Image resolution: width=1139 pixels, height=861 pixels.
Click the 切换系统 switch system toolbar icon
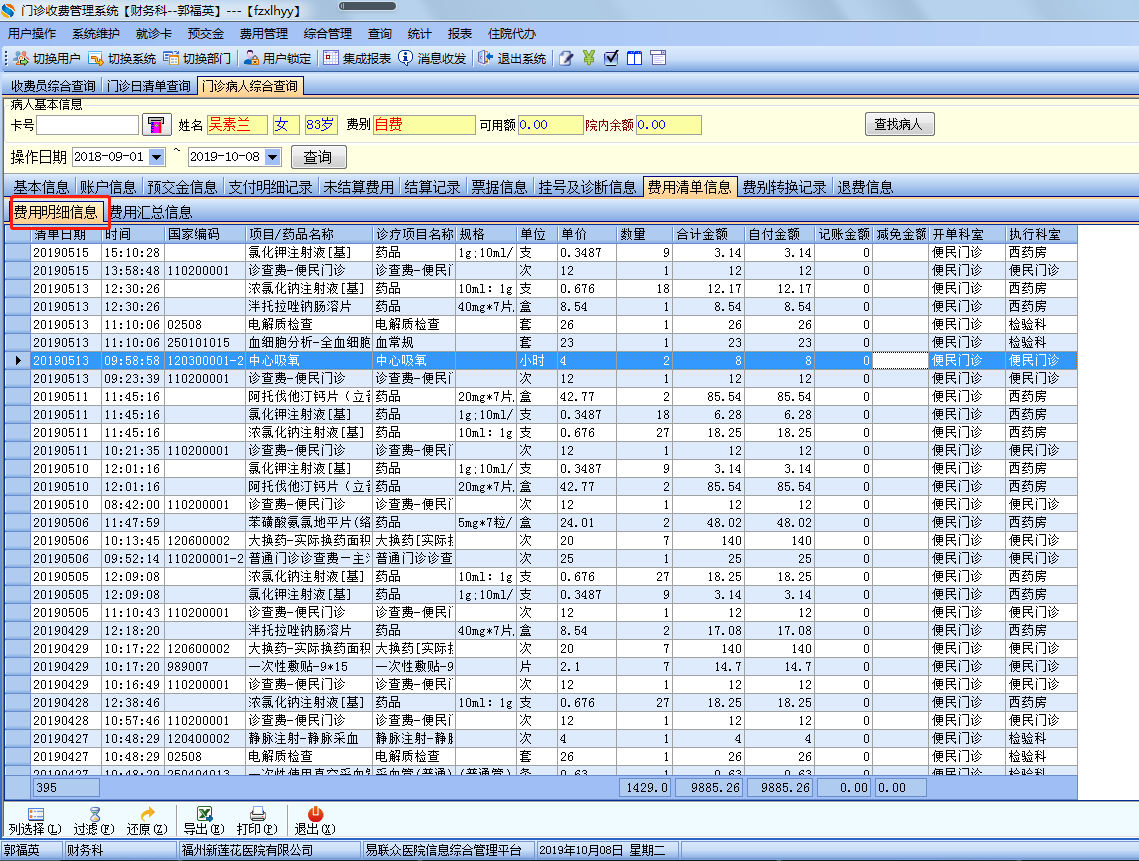96,58
